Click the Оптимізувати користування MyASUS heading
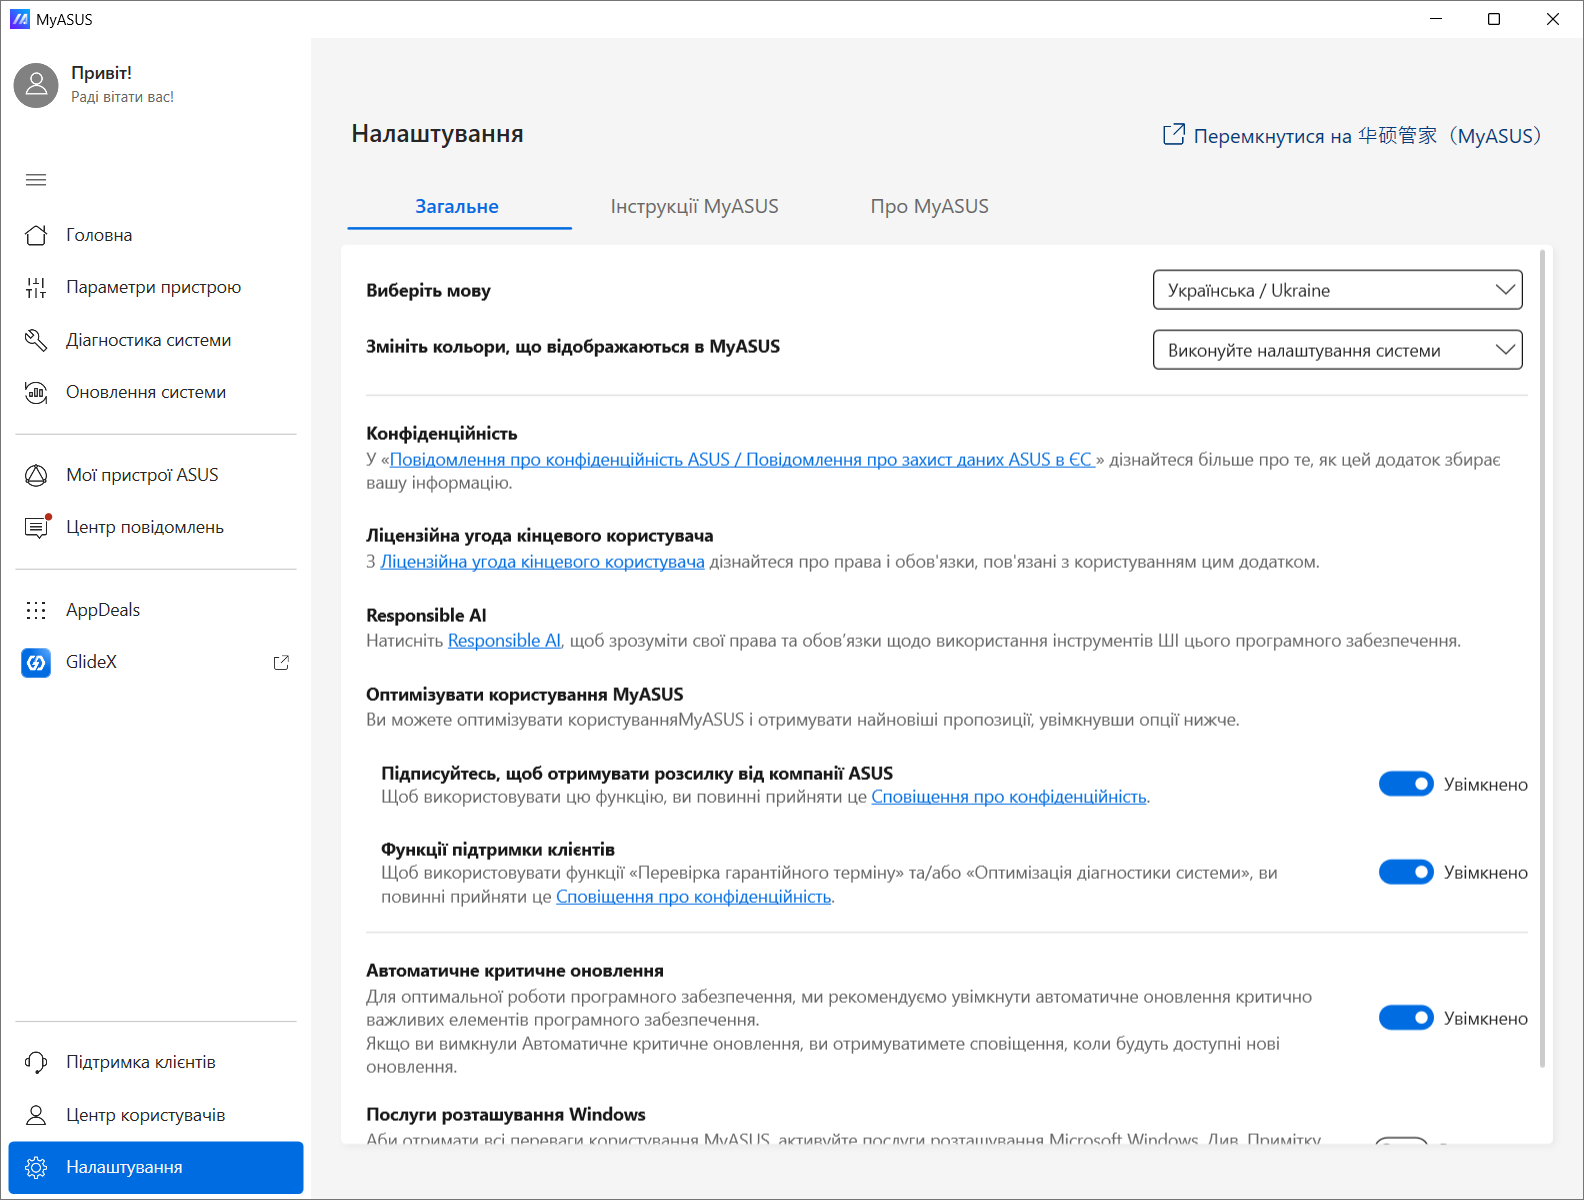Viewport: 1584px width, 1200px height. 525,695
